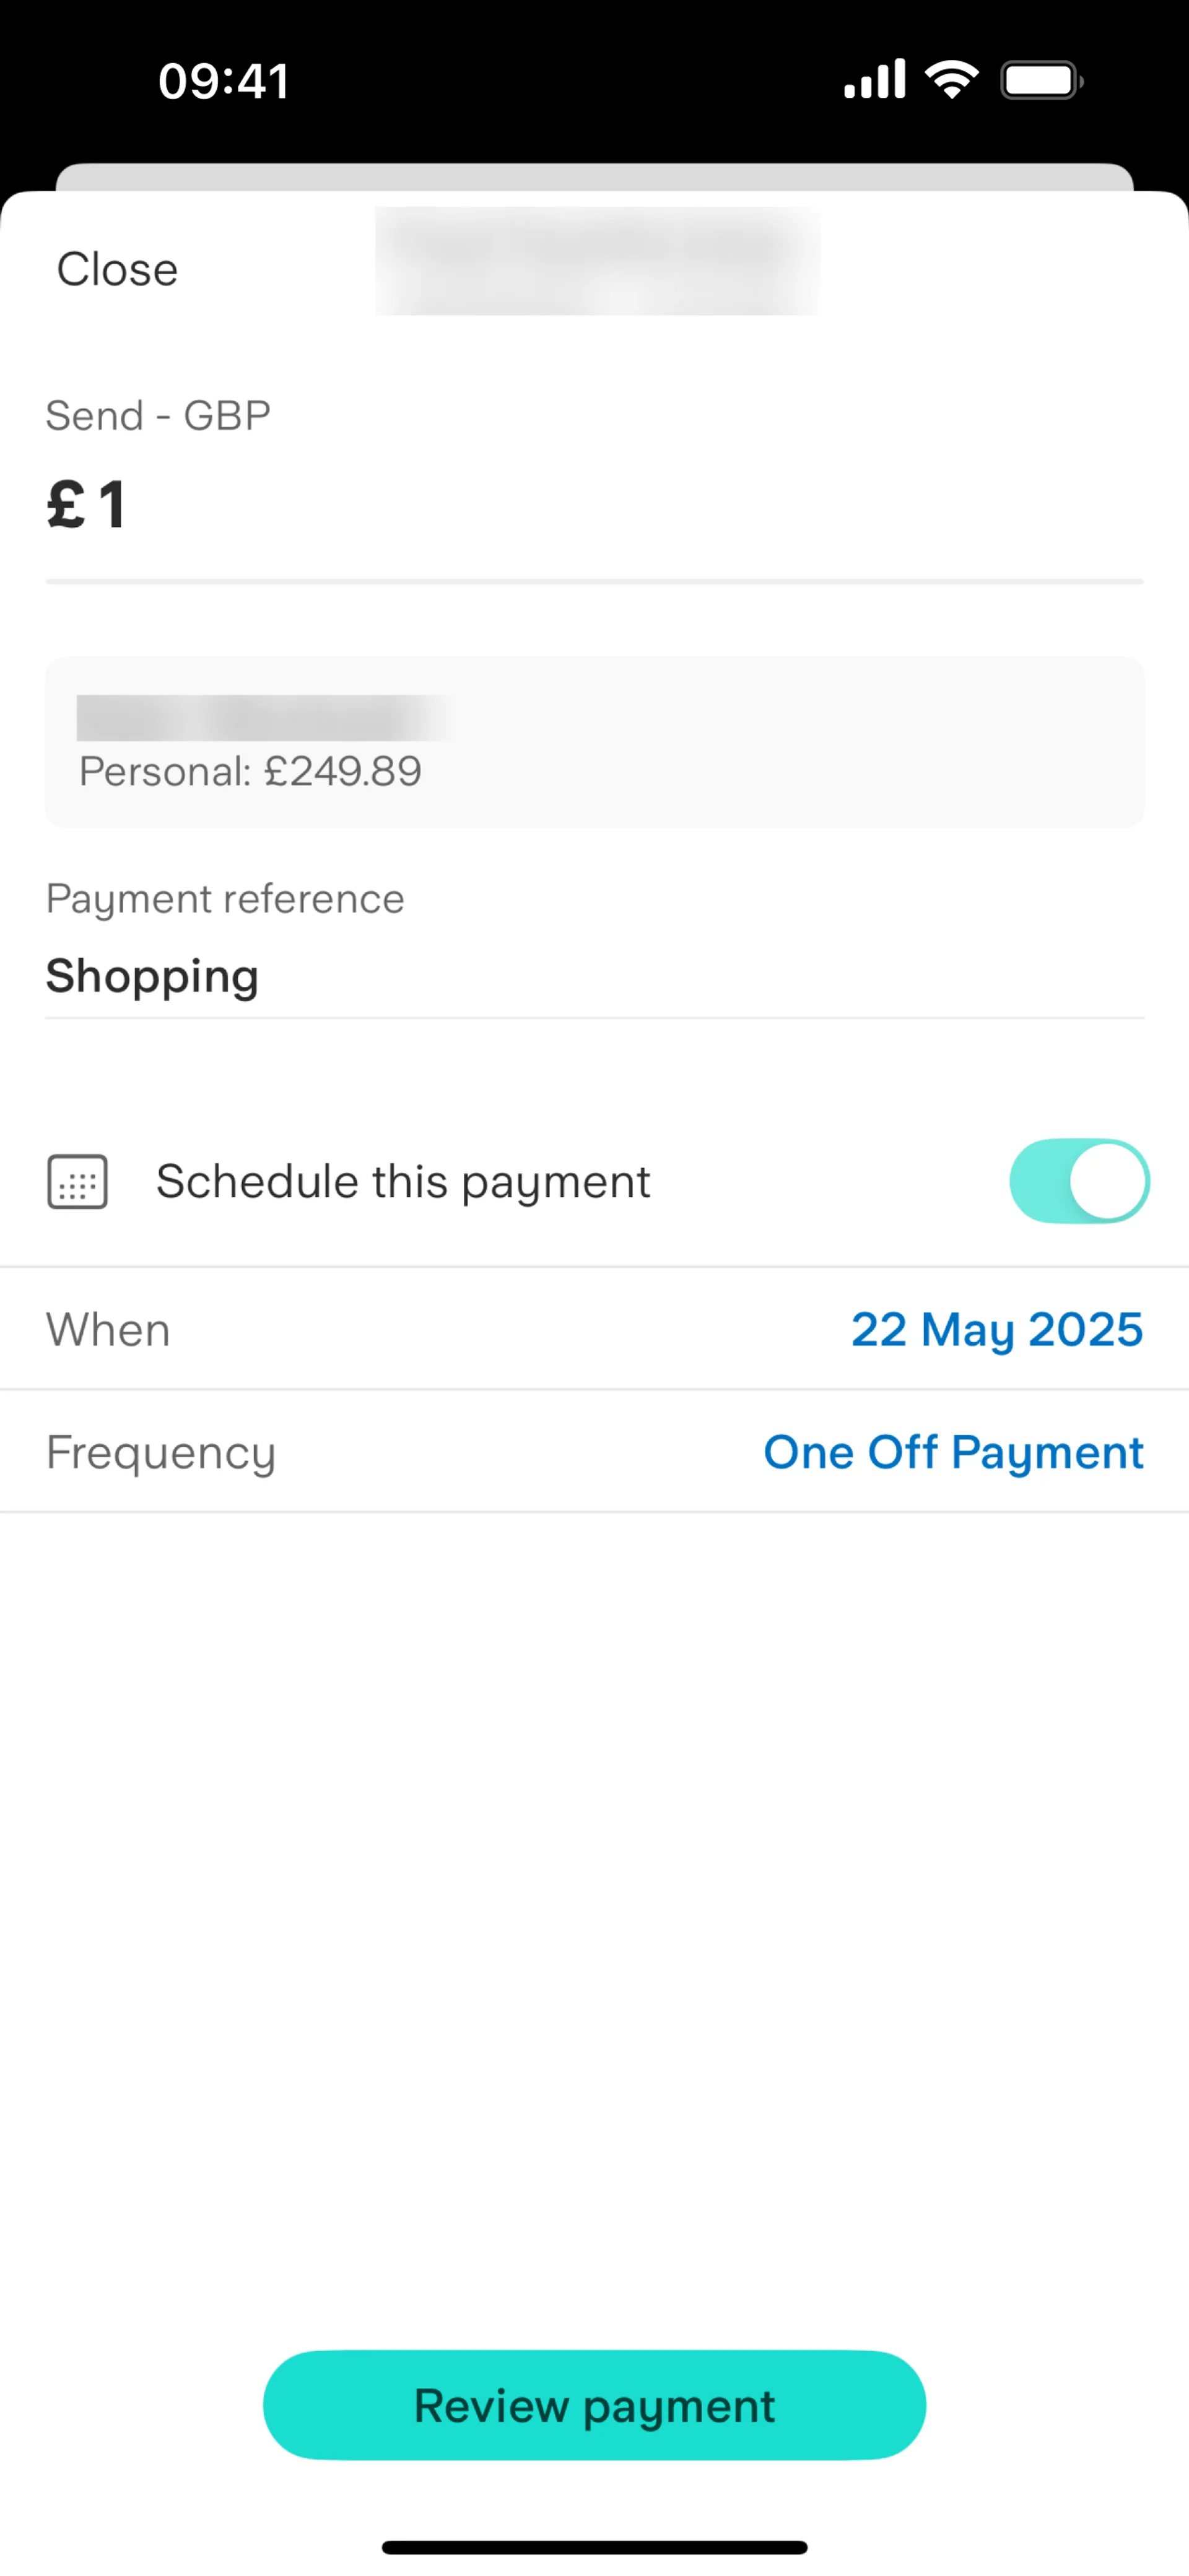This screenshot has height=2576, width=1189.
Task: Tap the Payment reference label
Action: point(225,899)
